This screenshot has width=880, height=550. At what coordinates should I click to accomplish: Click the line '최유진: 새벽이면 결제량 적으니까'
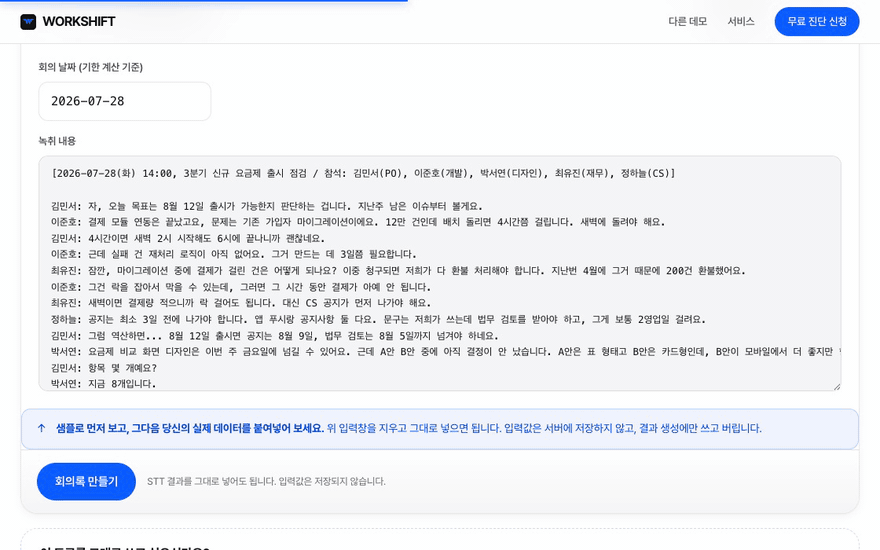[241, 303]
